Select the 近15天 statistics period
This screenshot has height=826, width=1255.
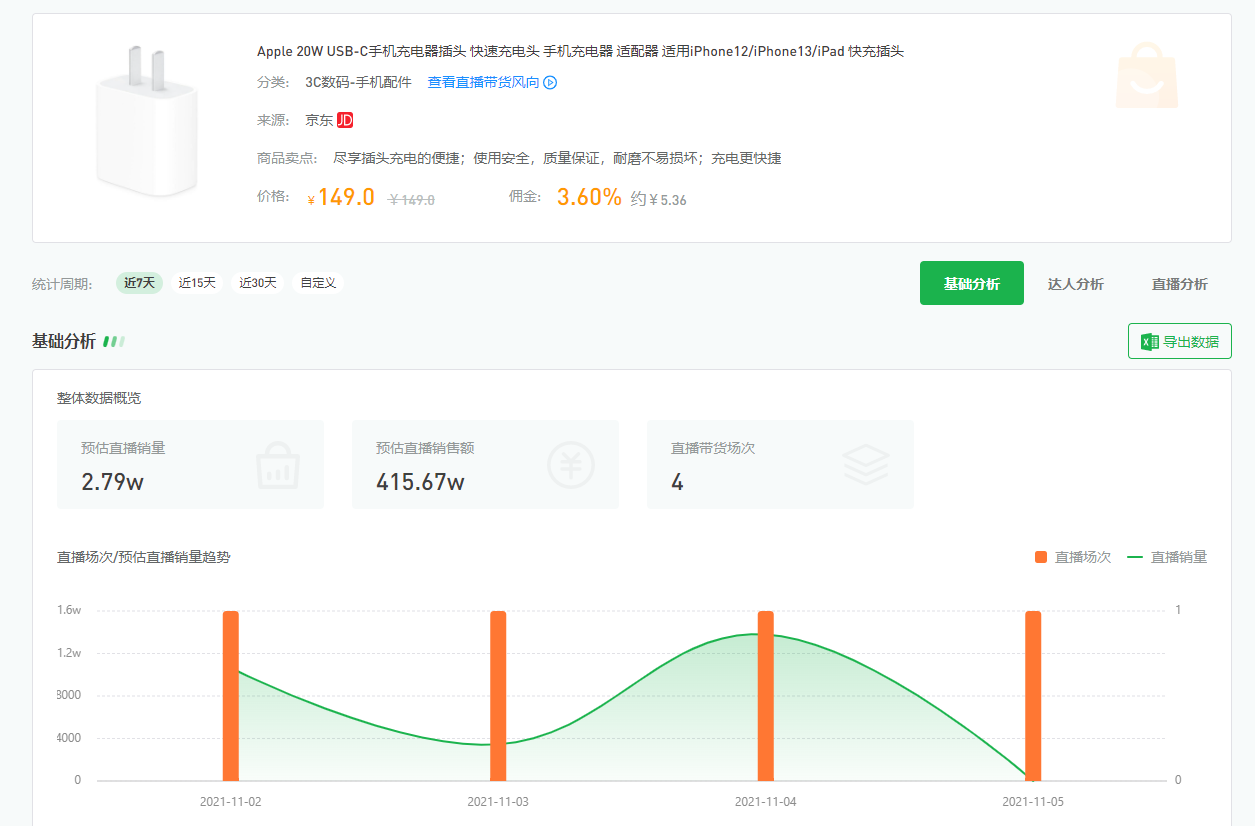pyautogui.click(x=197, y=283)
